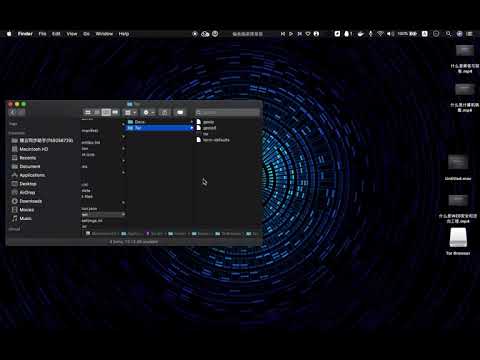Switch Finder to gallery view
This screenshot has width=480, height=360.
click(115, 113)
